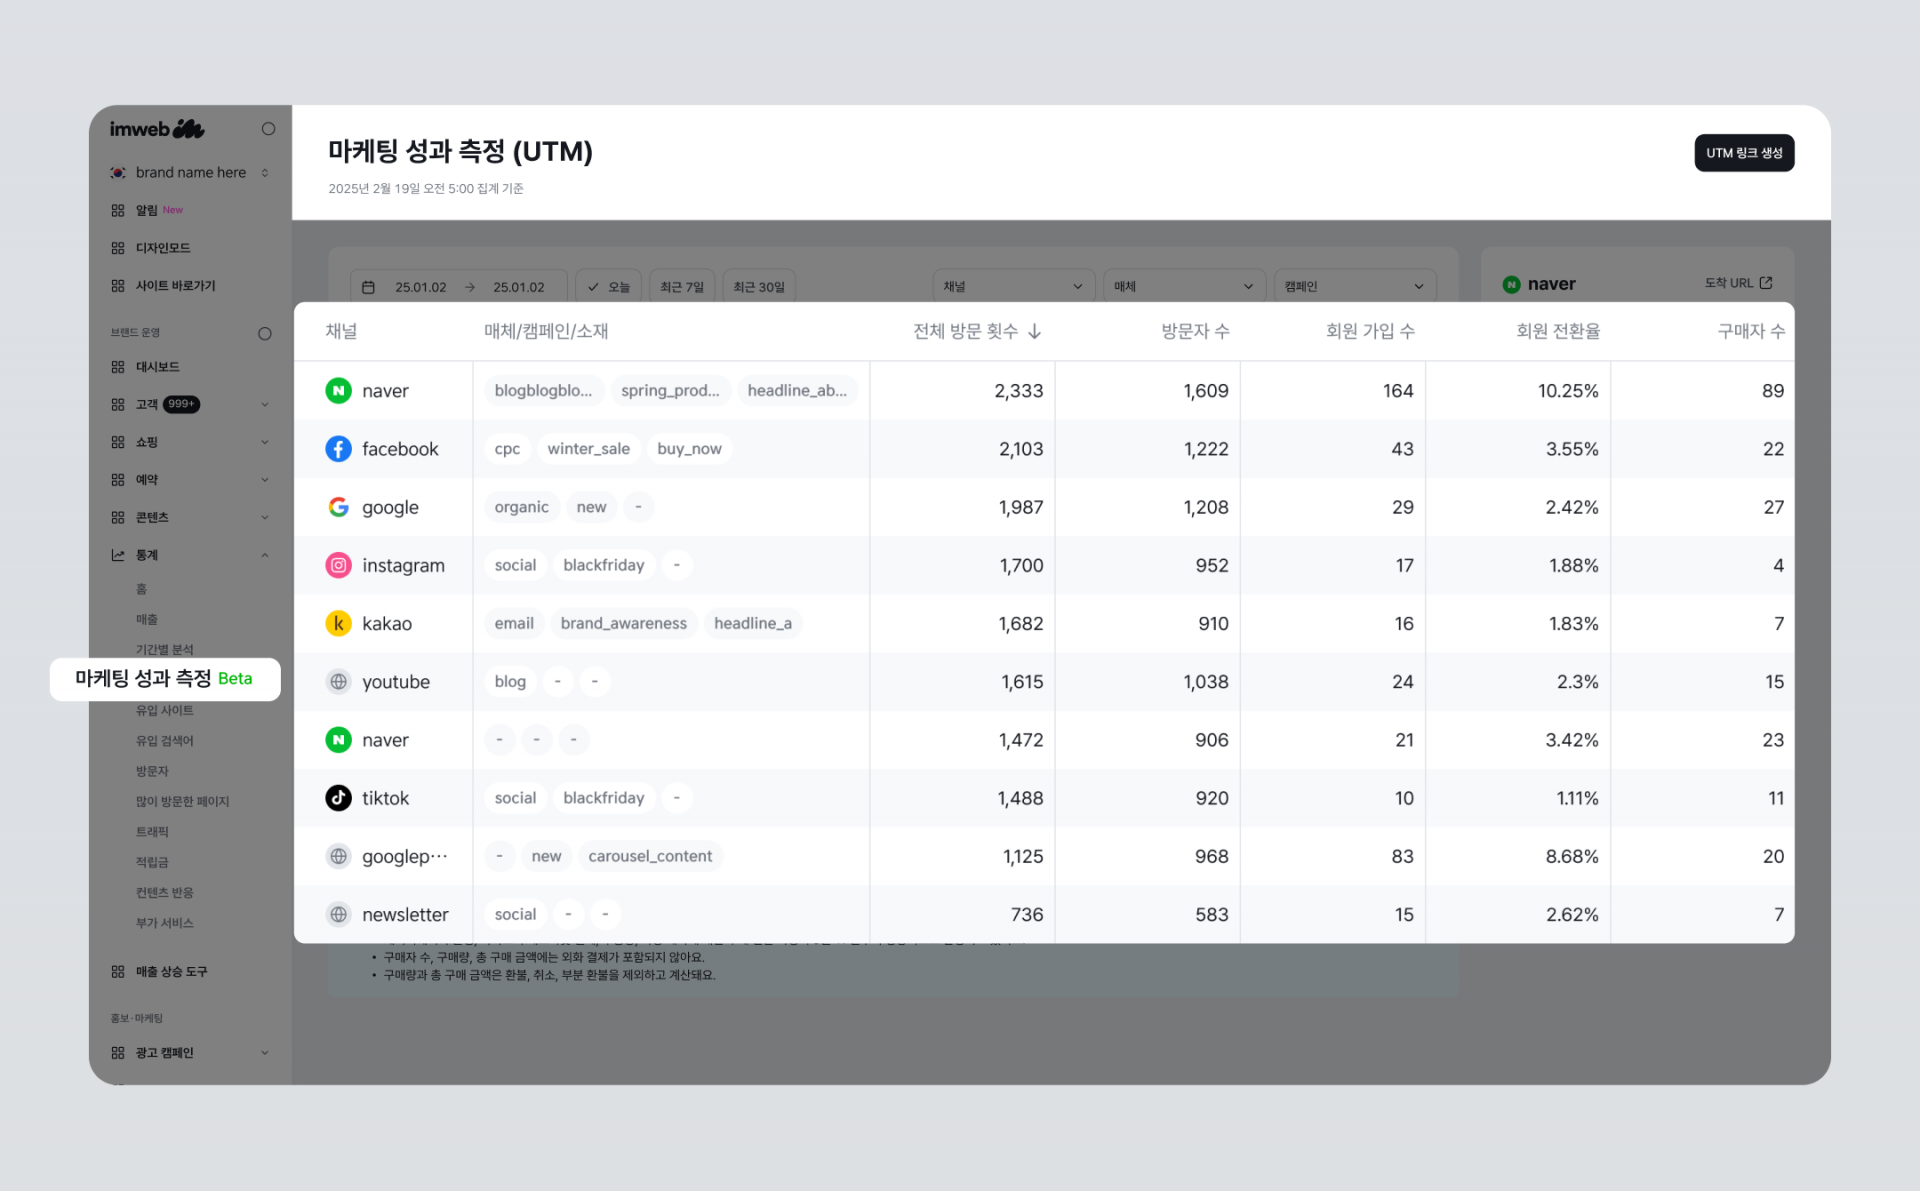Open the 유입 사이트 menu item
The height and width of the screenshot is (1191, 1920).
point(165,711)
